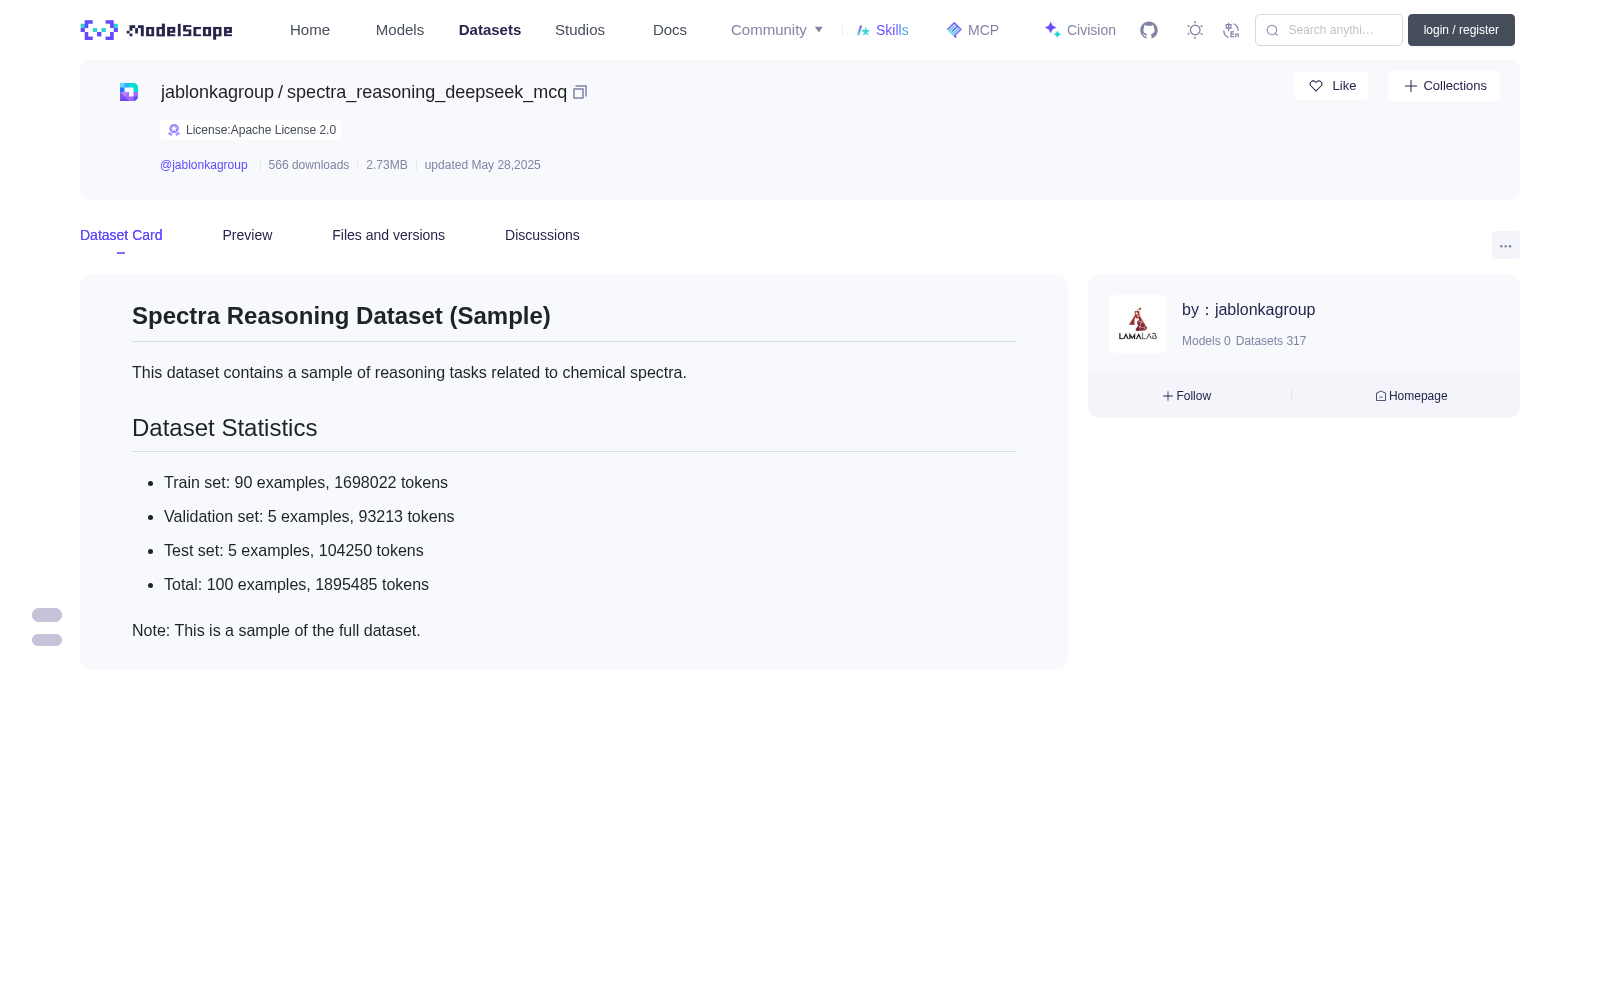Click the Skills star icon
1600x1000 pixels.
coord(863,30)
